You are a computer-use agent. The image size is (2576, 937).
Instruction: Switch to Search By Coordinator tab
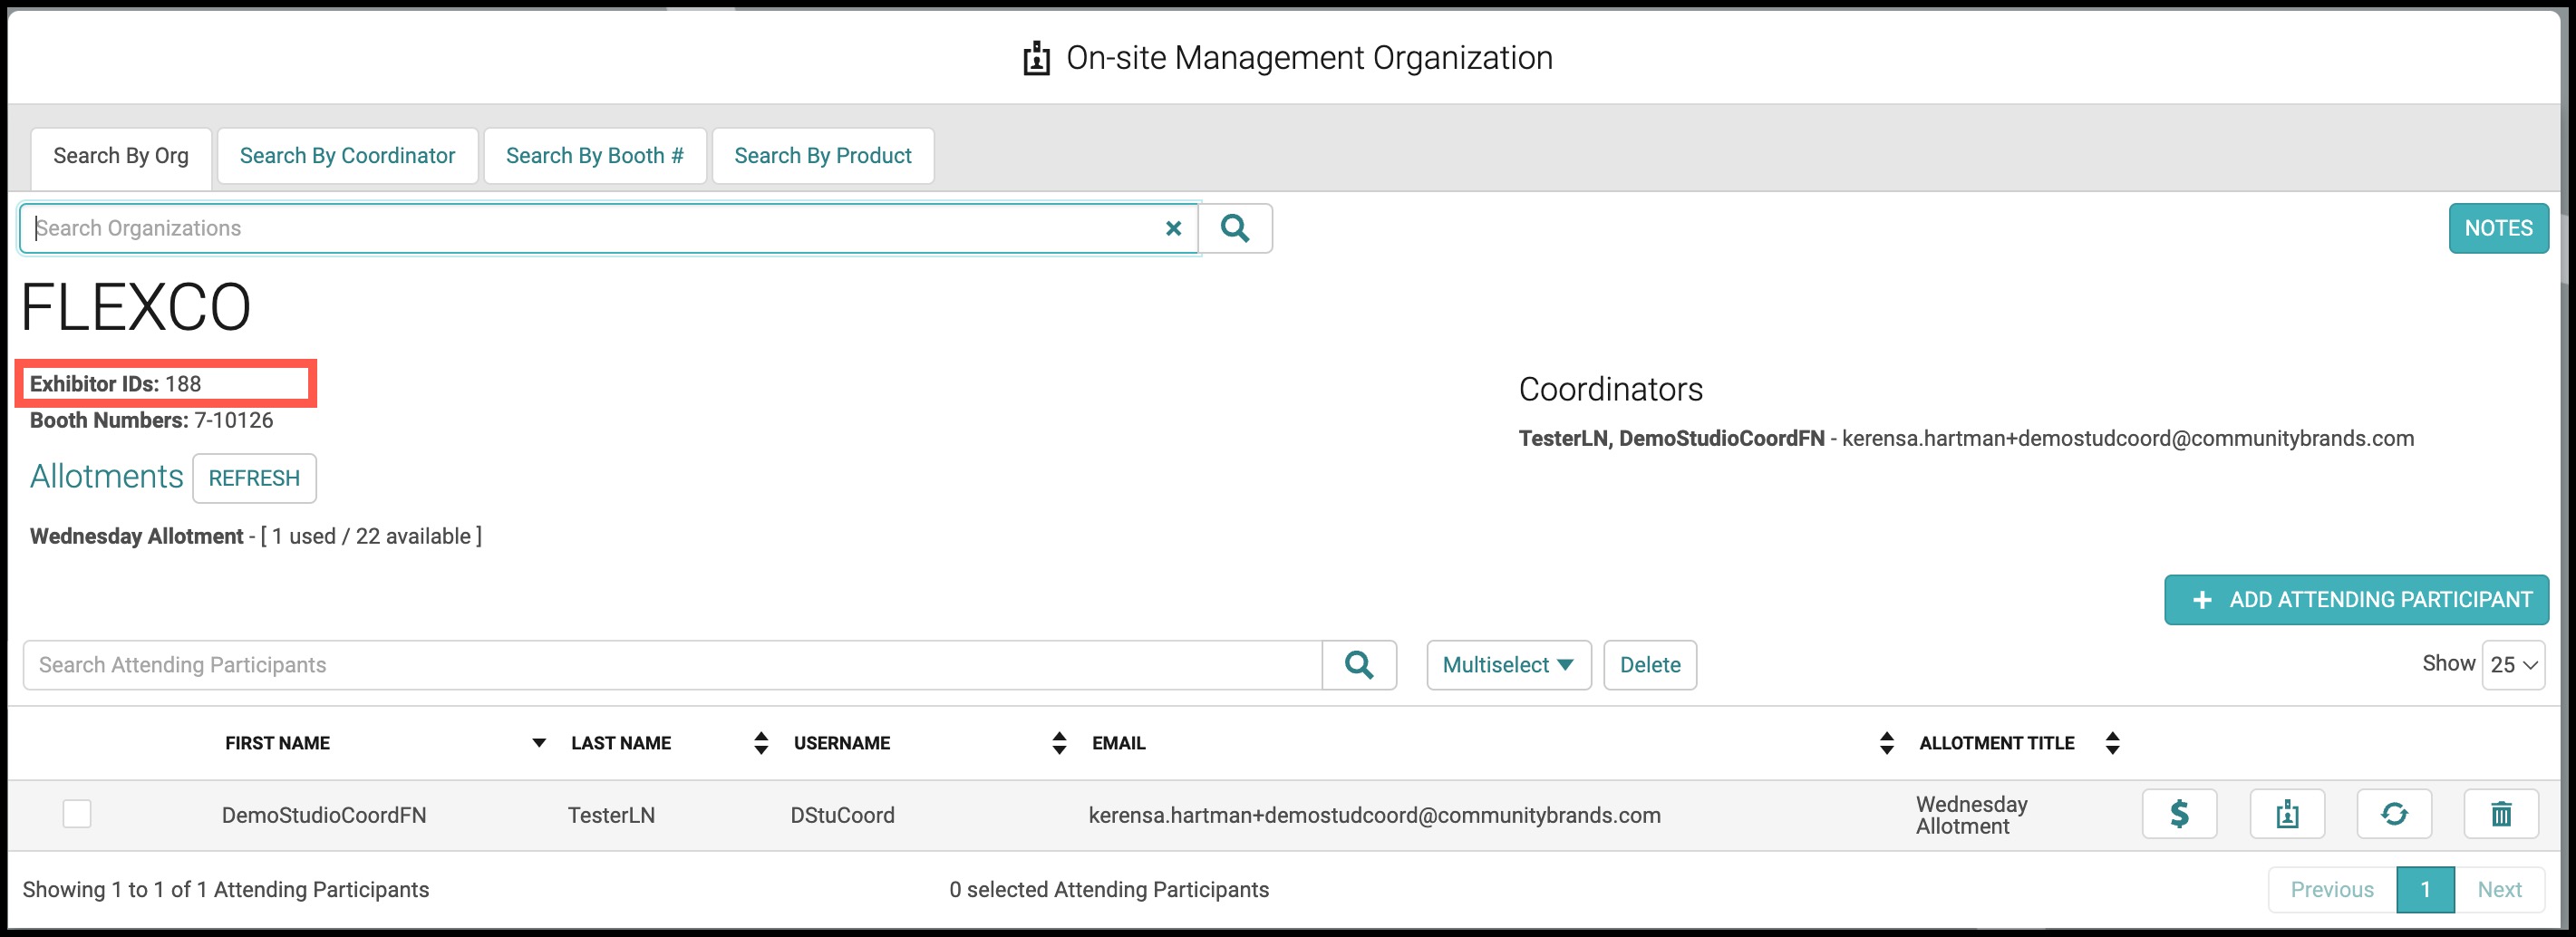coord(347,156)
